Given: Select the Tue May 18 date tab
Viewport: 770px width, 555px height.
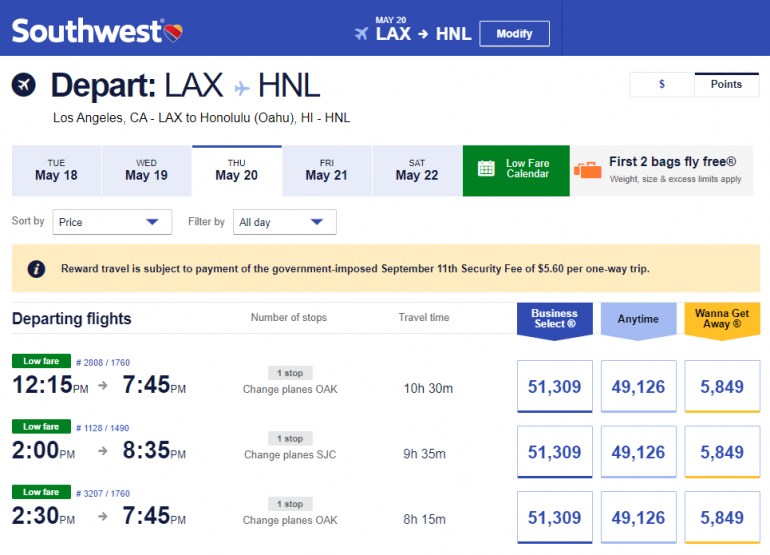Looking at the screenshot, I should (x=56, y=170).
